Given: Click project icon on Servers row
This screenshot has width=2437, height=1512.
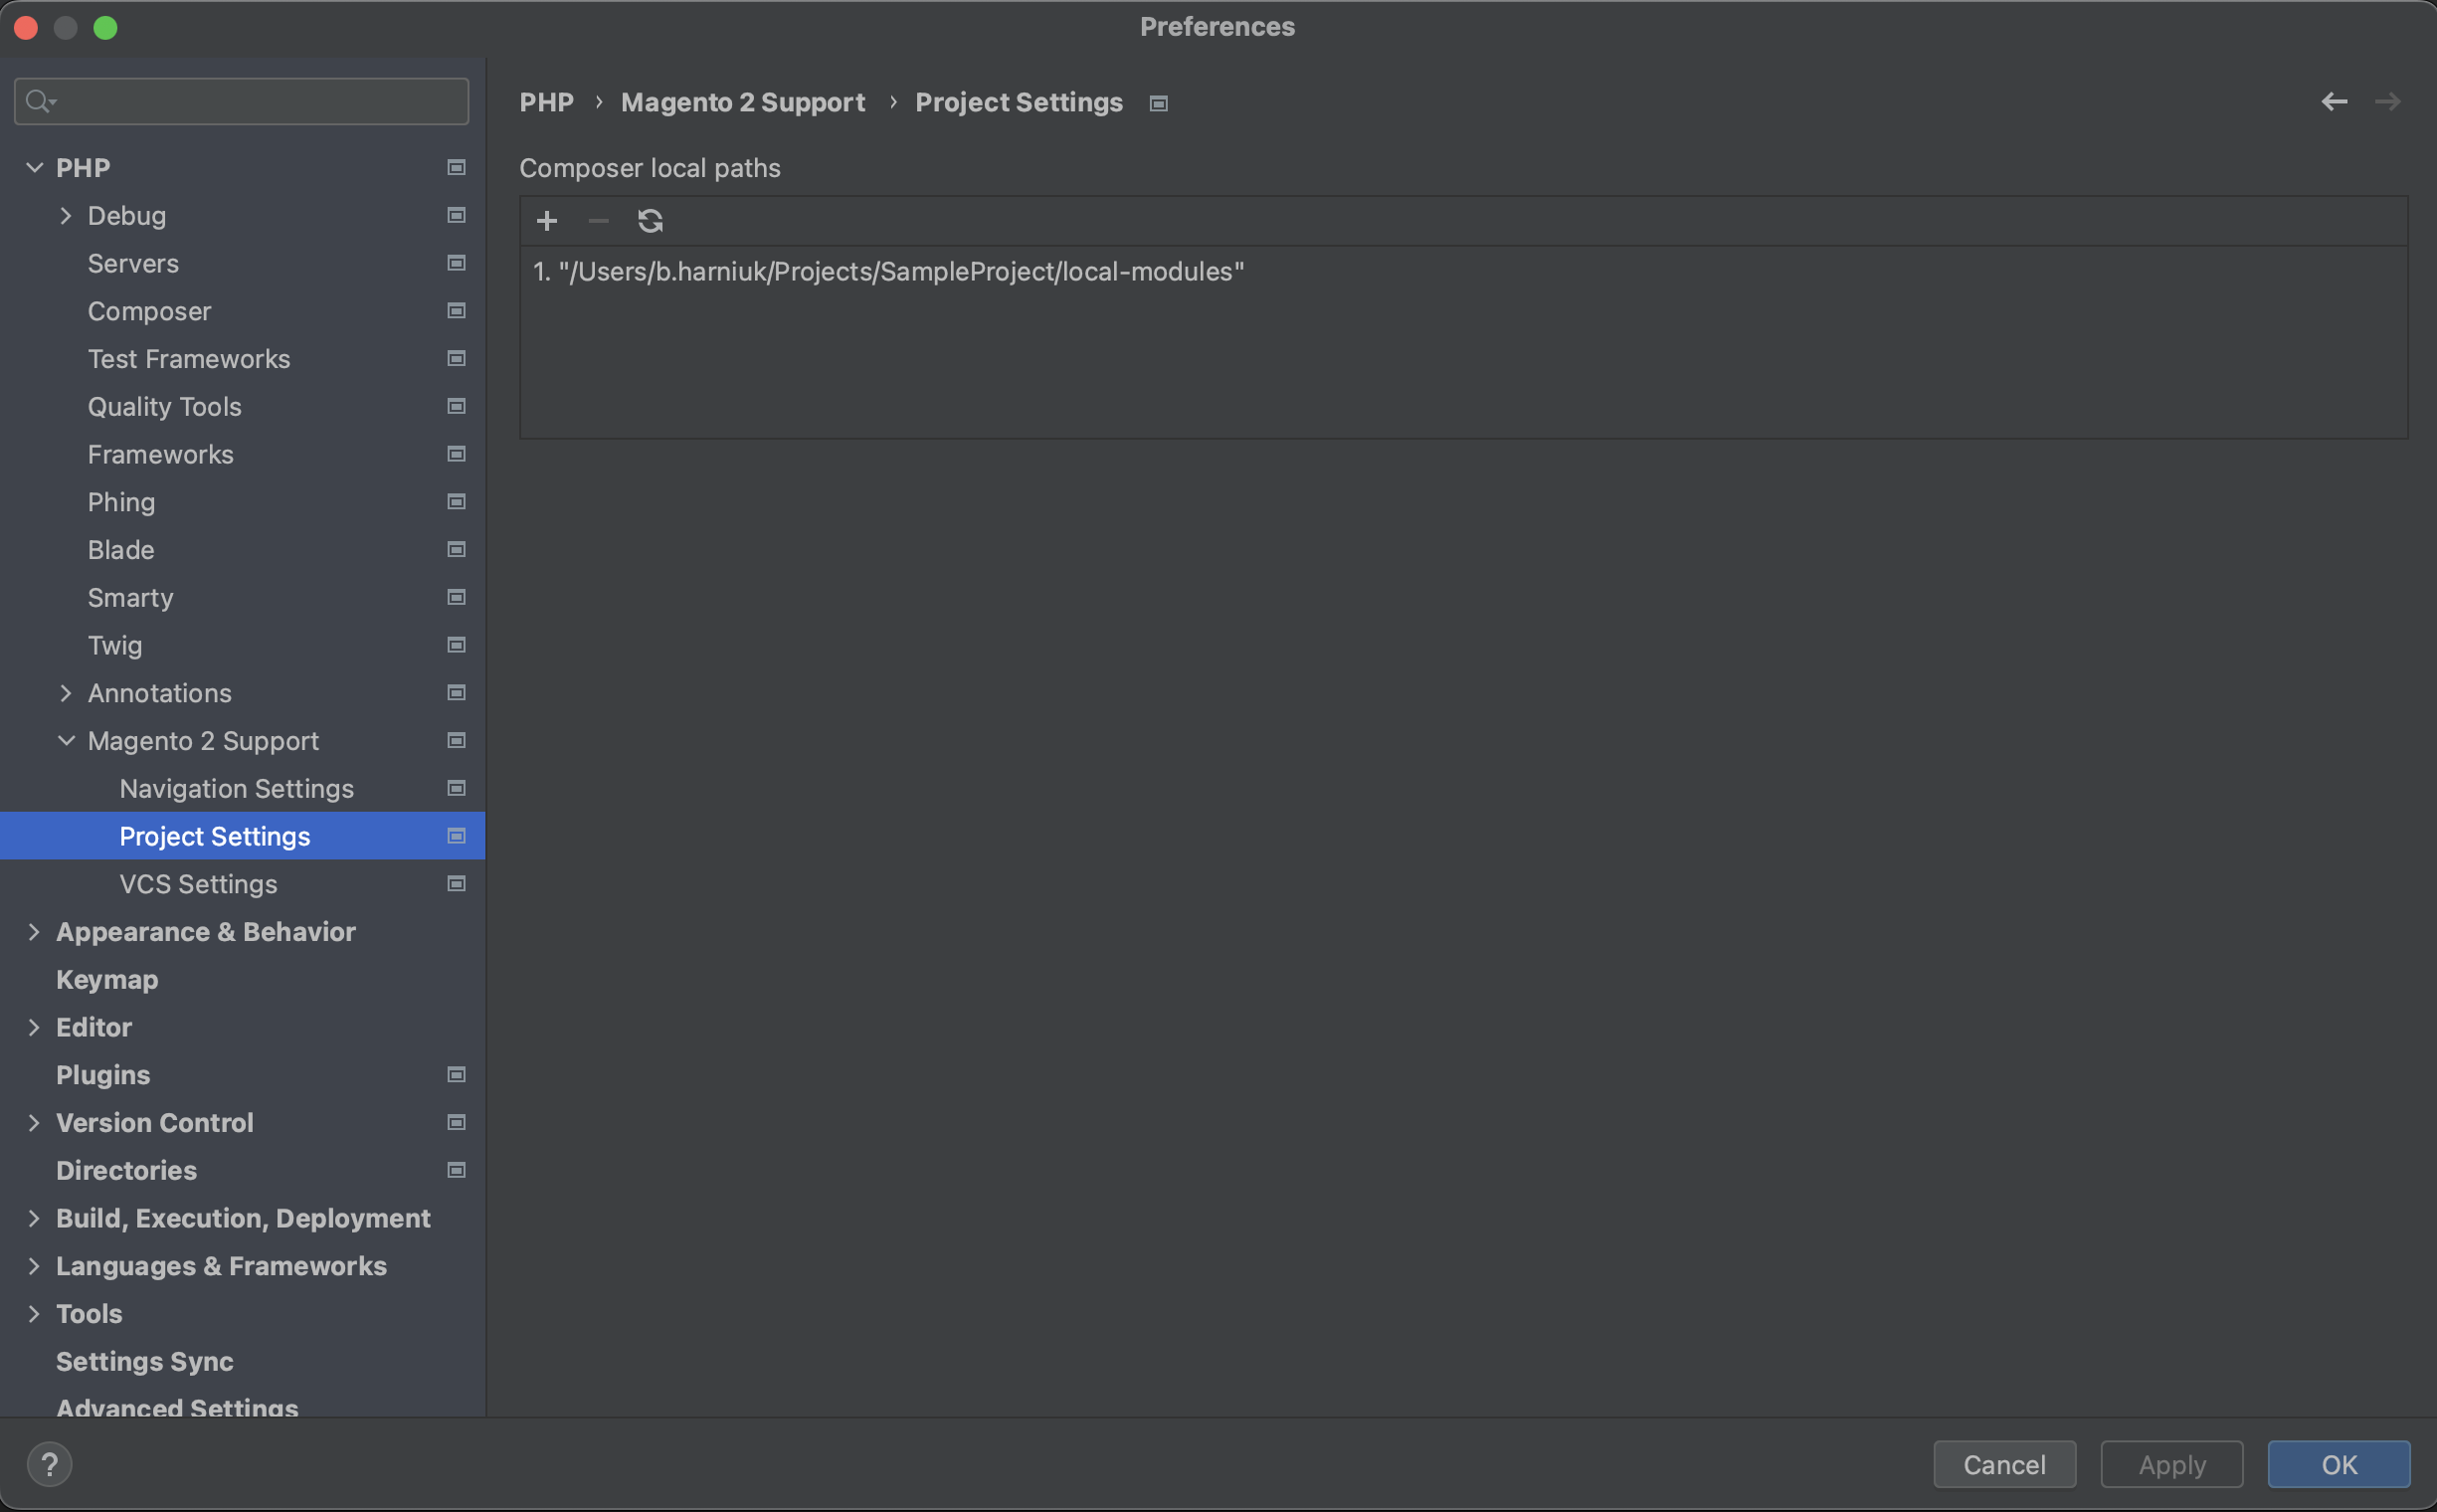Looking at the screenshot, I should (x=456, y=263).
